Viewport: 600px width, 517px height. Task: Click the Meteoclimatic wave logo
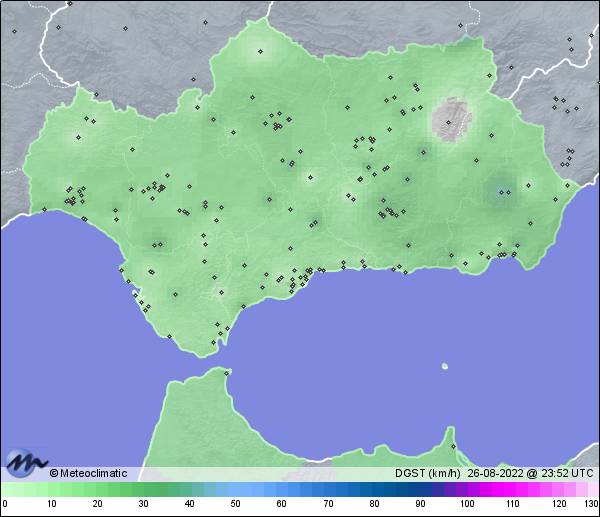[x=25, y=462]
